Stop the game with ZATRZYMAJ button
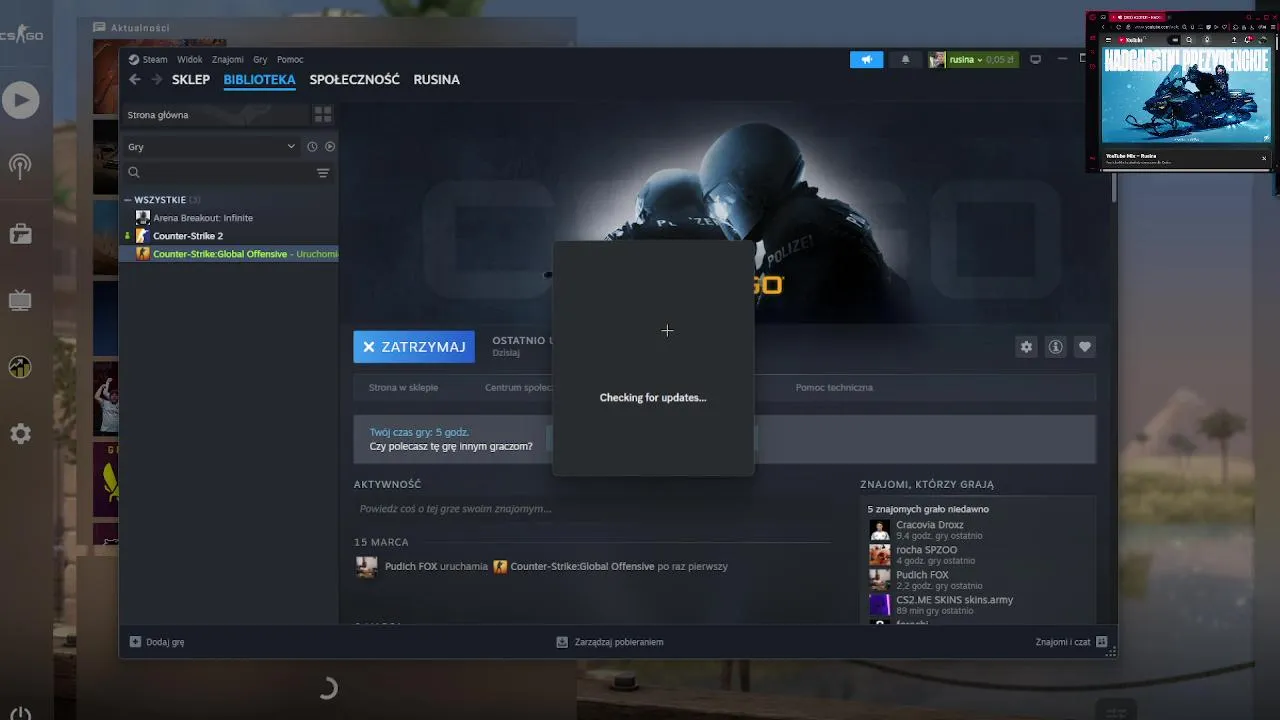Screen dimensions: 1280x720 click(414, 347)
